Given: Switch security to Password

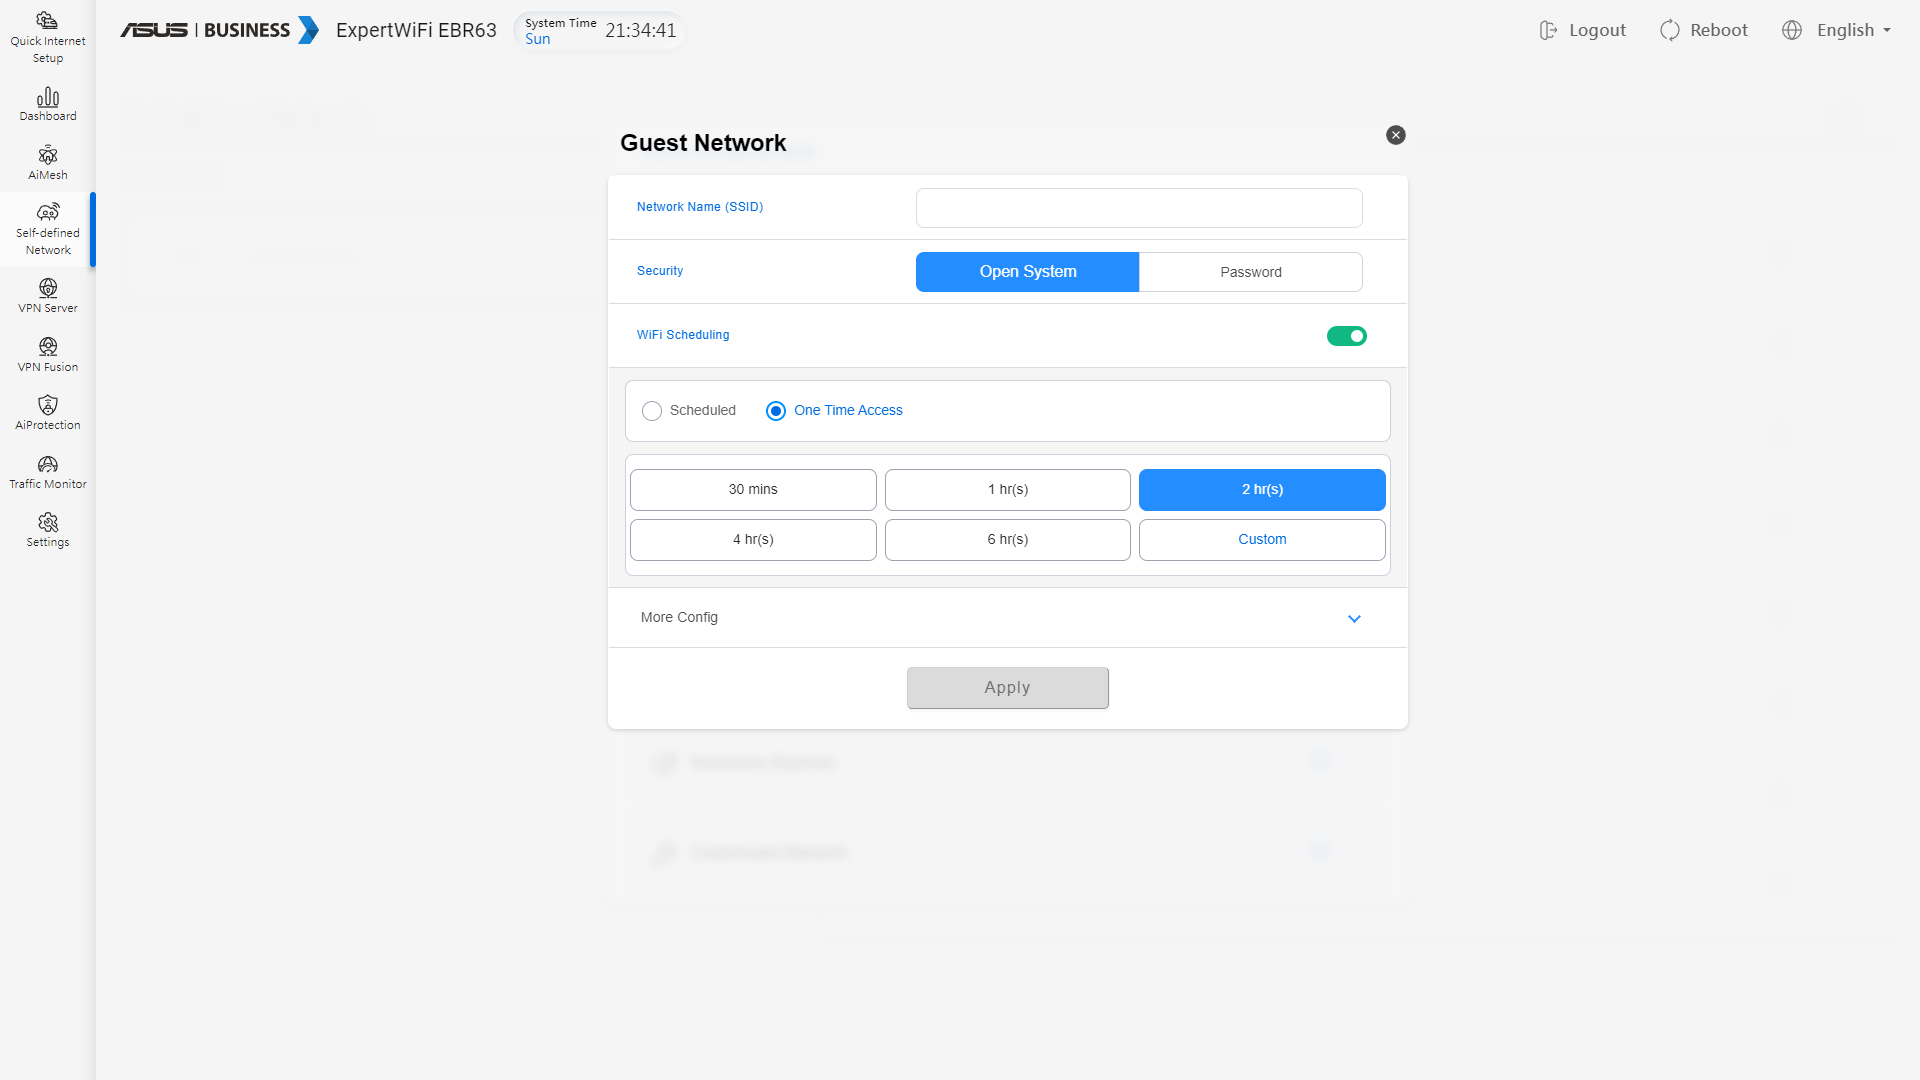Looking at the screenshot, I should (1250, 272).
